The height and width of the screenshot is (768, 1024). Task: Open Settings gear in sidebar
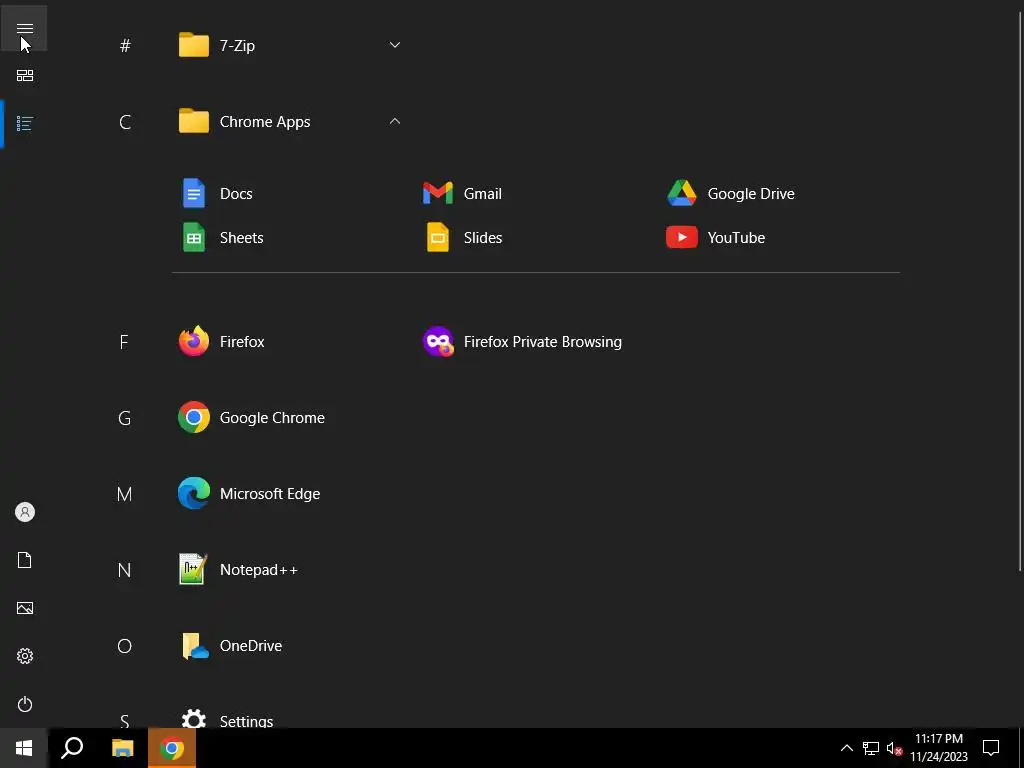coord(24,656)
